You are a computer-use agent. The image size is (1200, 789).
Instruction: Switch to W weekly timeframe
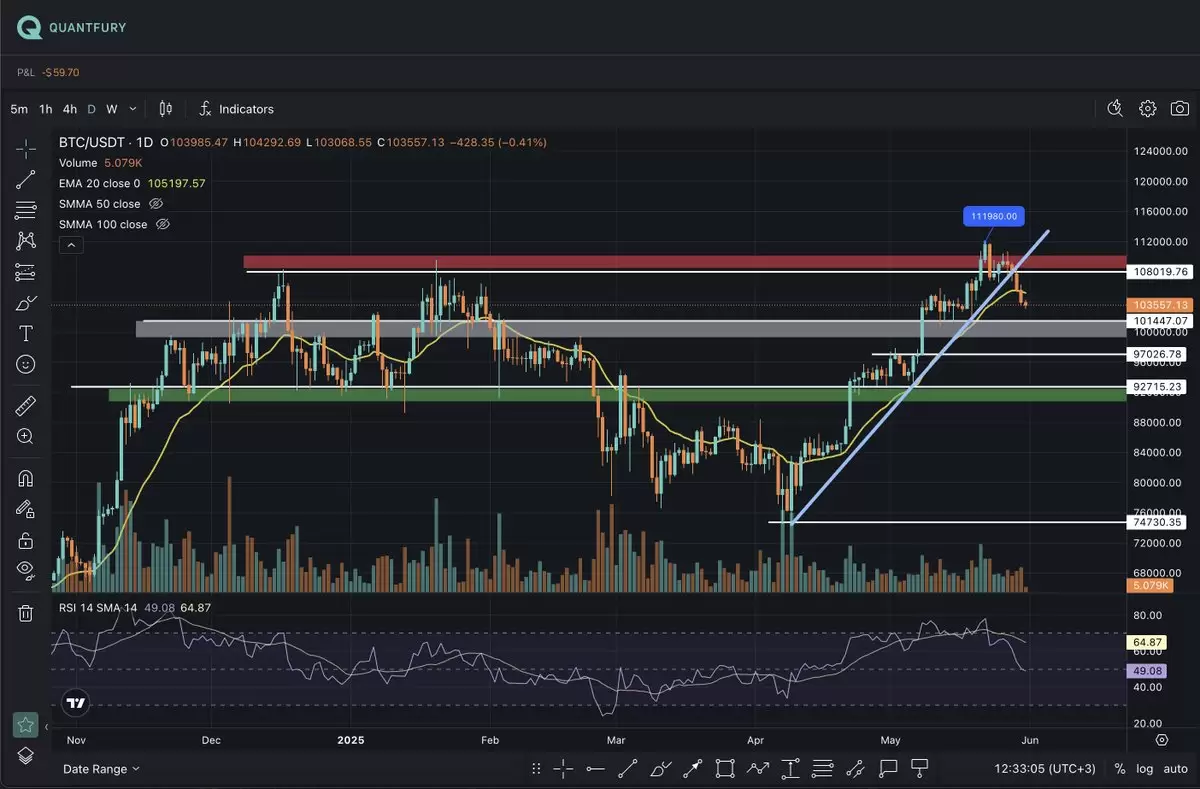(x=112, y=109)
